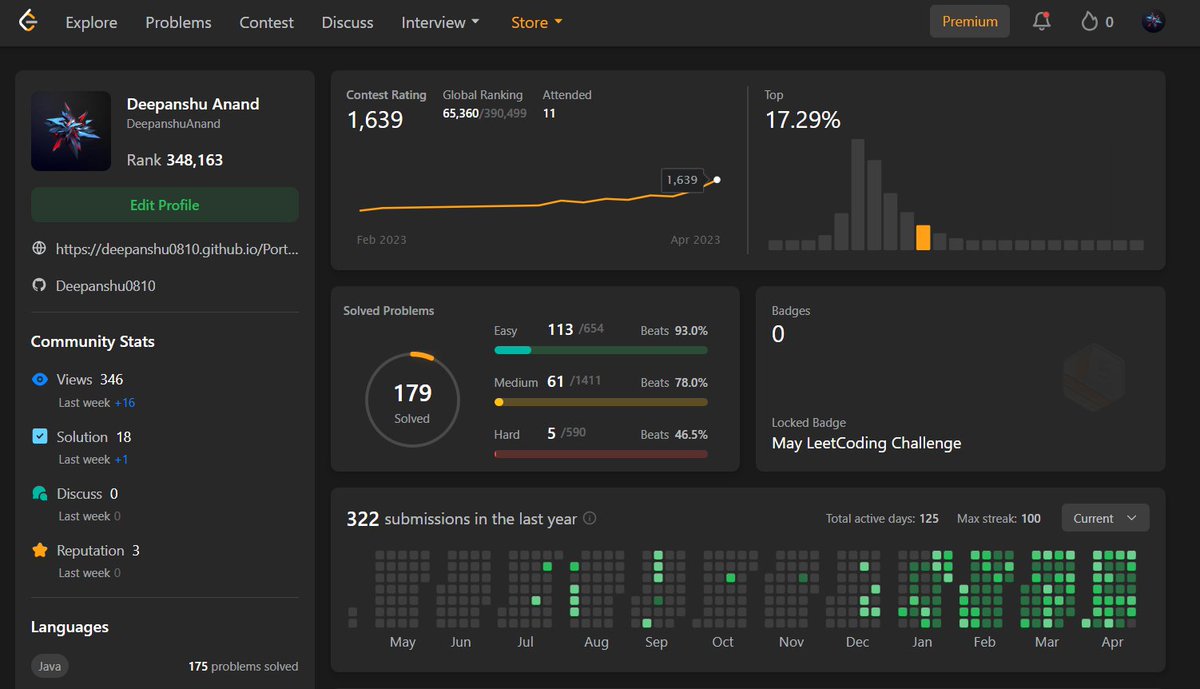Click the Java language tag
Screen dimensions: 1200x689
(x=50, y=666)
